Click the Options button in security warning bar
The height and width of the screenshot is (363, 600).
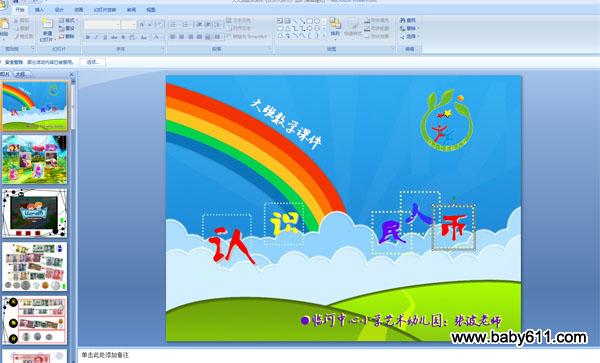(93, 62)
